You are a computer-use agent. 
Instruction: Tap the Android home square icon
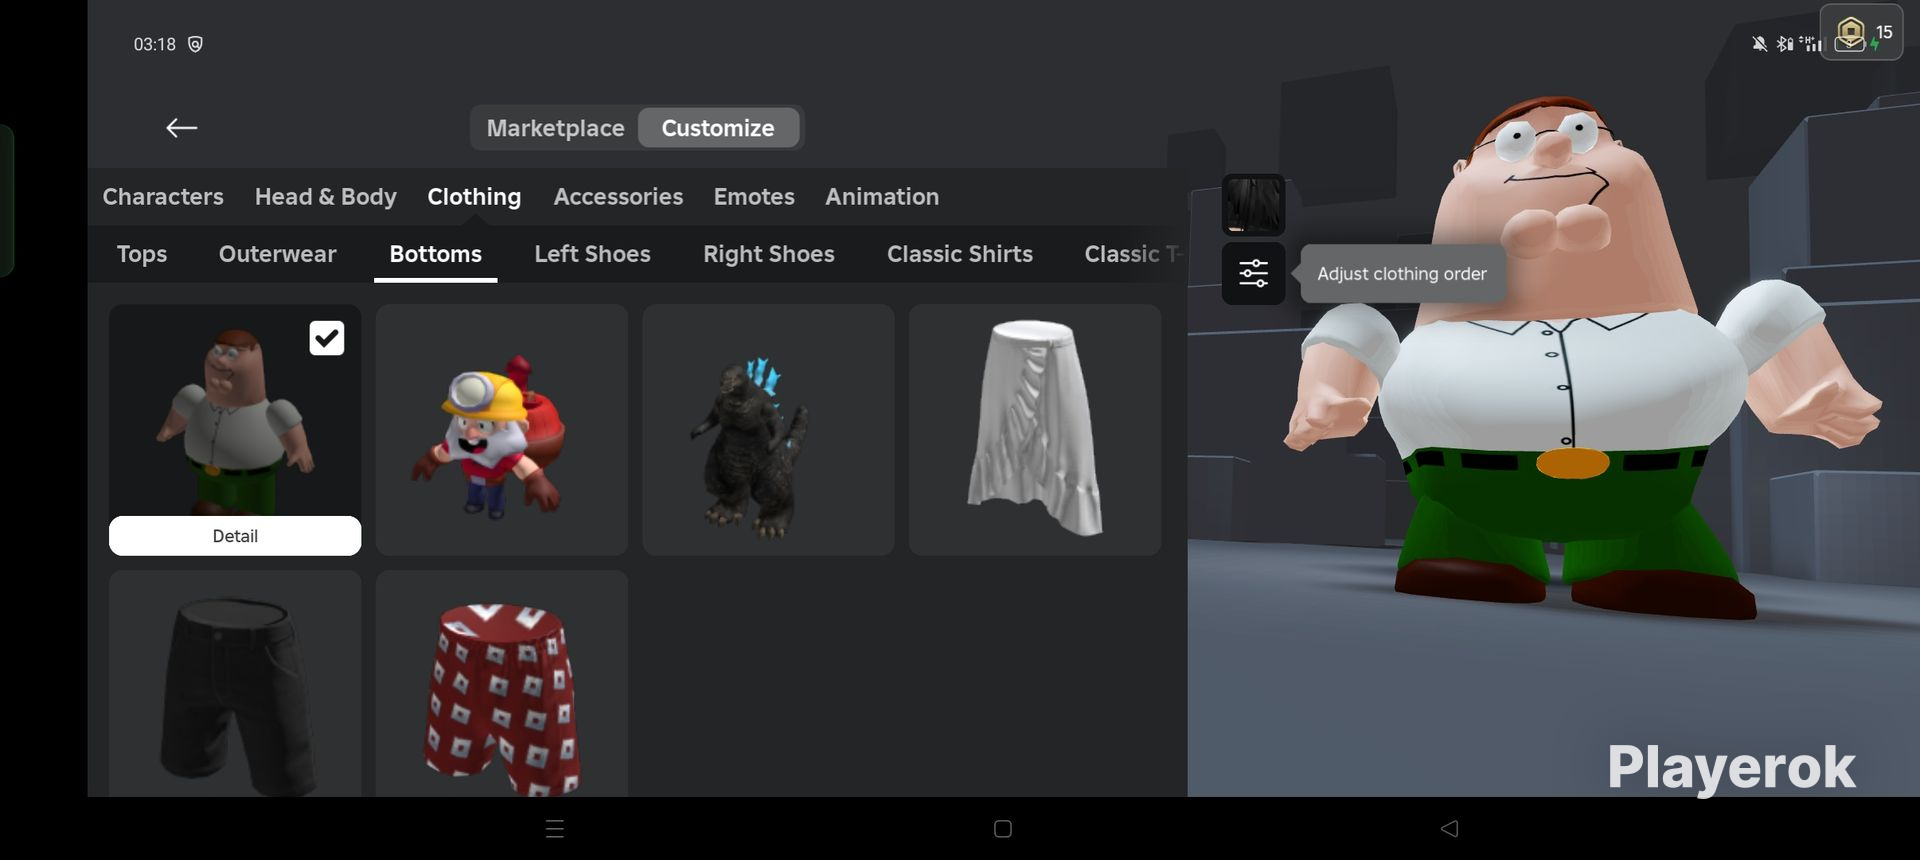pyautogui.click(x=1003, y=829)
